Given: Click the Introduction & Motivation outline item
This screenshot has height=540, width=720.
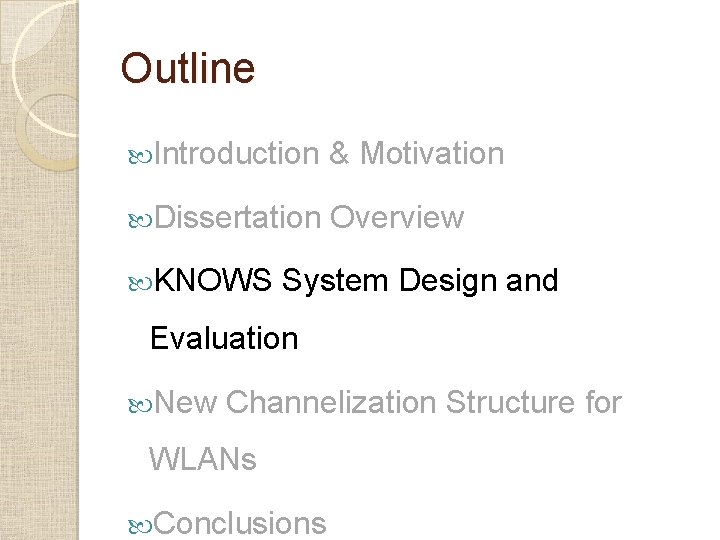Looking at the screenshot, I should pos(329,153).
